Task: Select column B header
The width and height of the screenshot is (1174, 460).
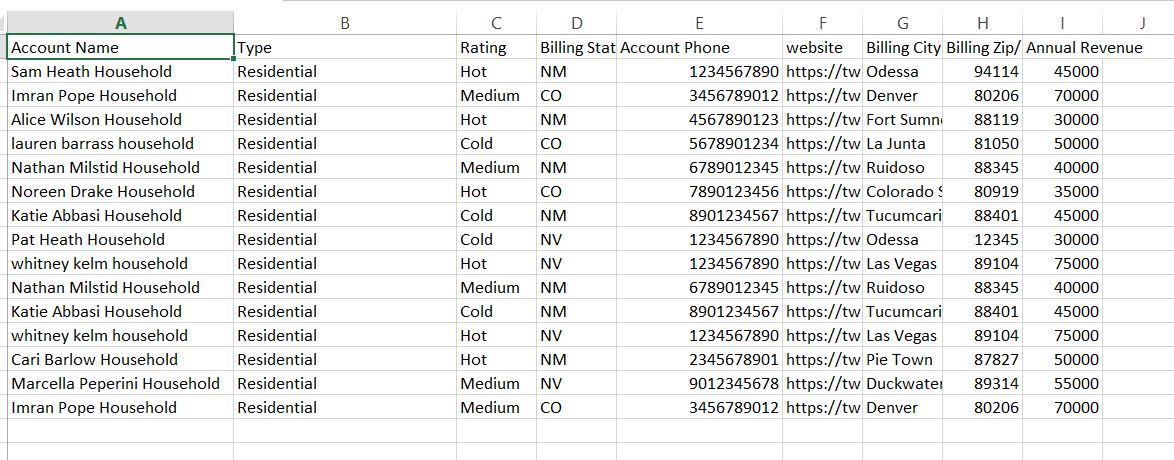Action: (x=345, y=23)
